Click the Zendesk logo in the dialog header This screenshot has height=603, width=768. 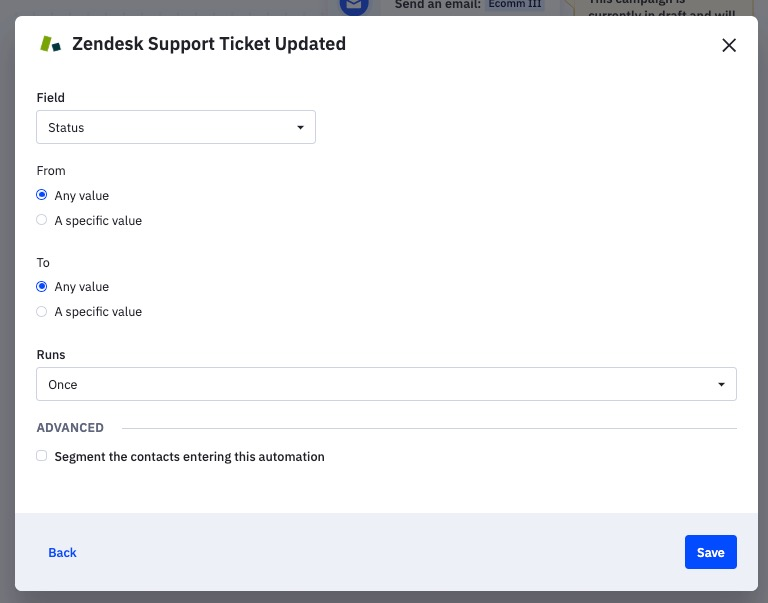(x=49, y=44)
